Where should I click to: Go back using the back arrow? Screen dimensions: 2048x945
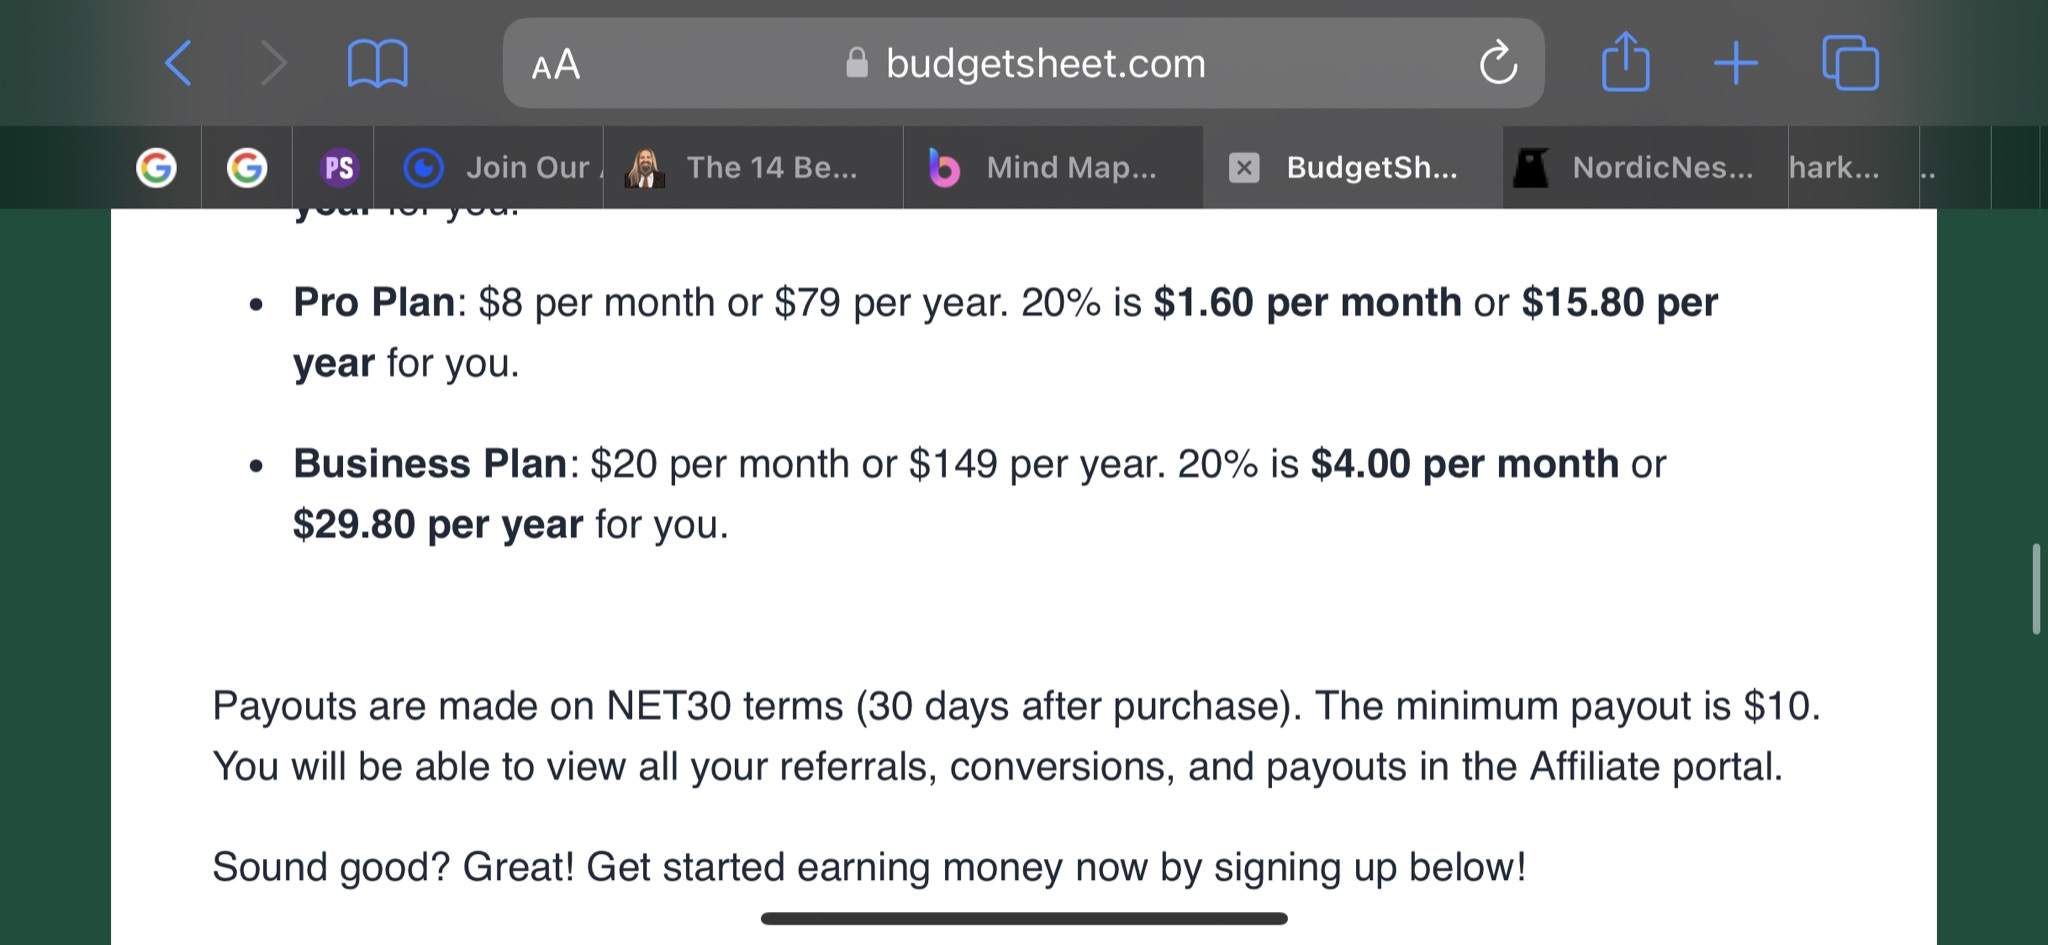click(178, 64)
